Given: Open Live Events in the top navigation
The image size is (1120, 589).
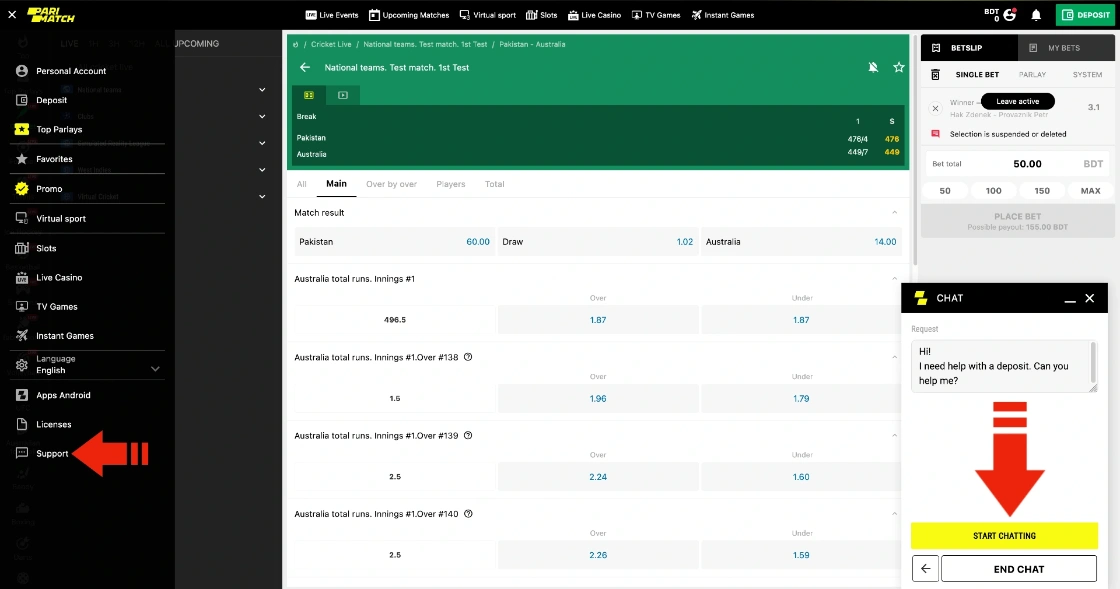Looking at the screenshot, I should [331, 15].
